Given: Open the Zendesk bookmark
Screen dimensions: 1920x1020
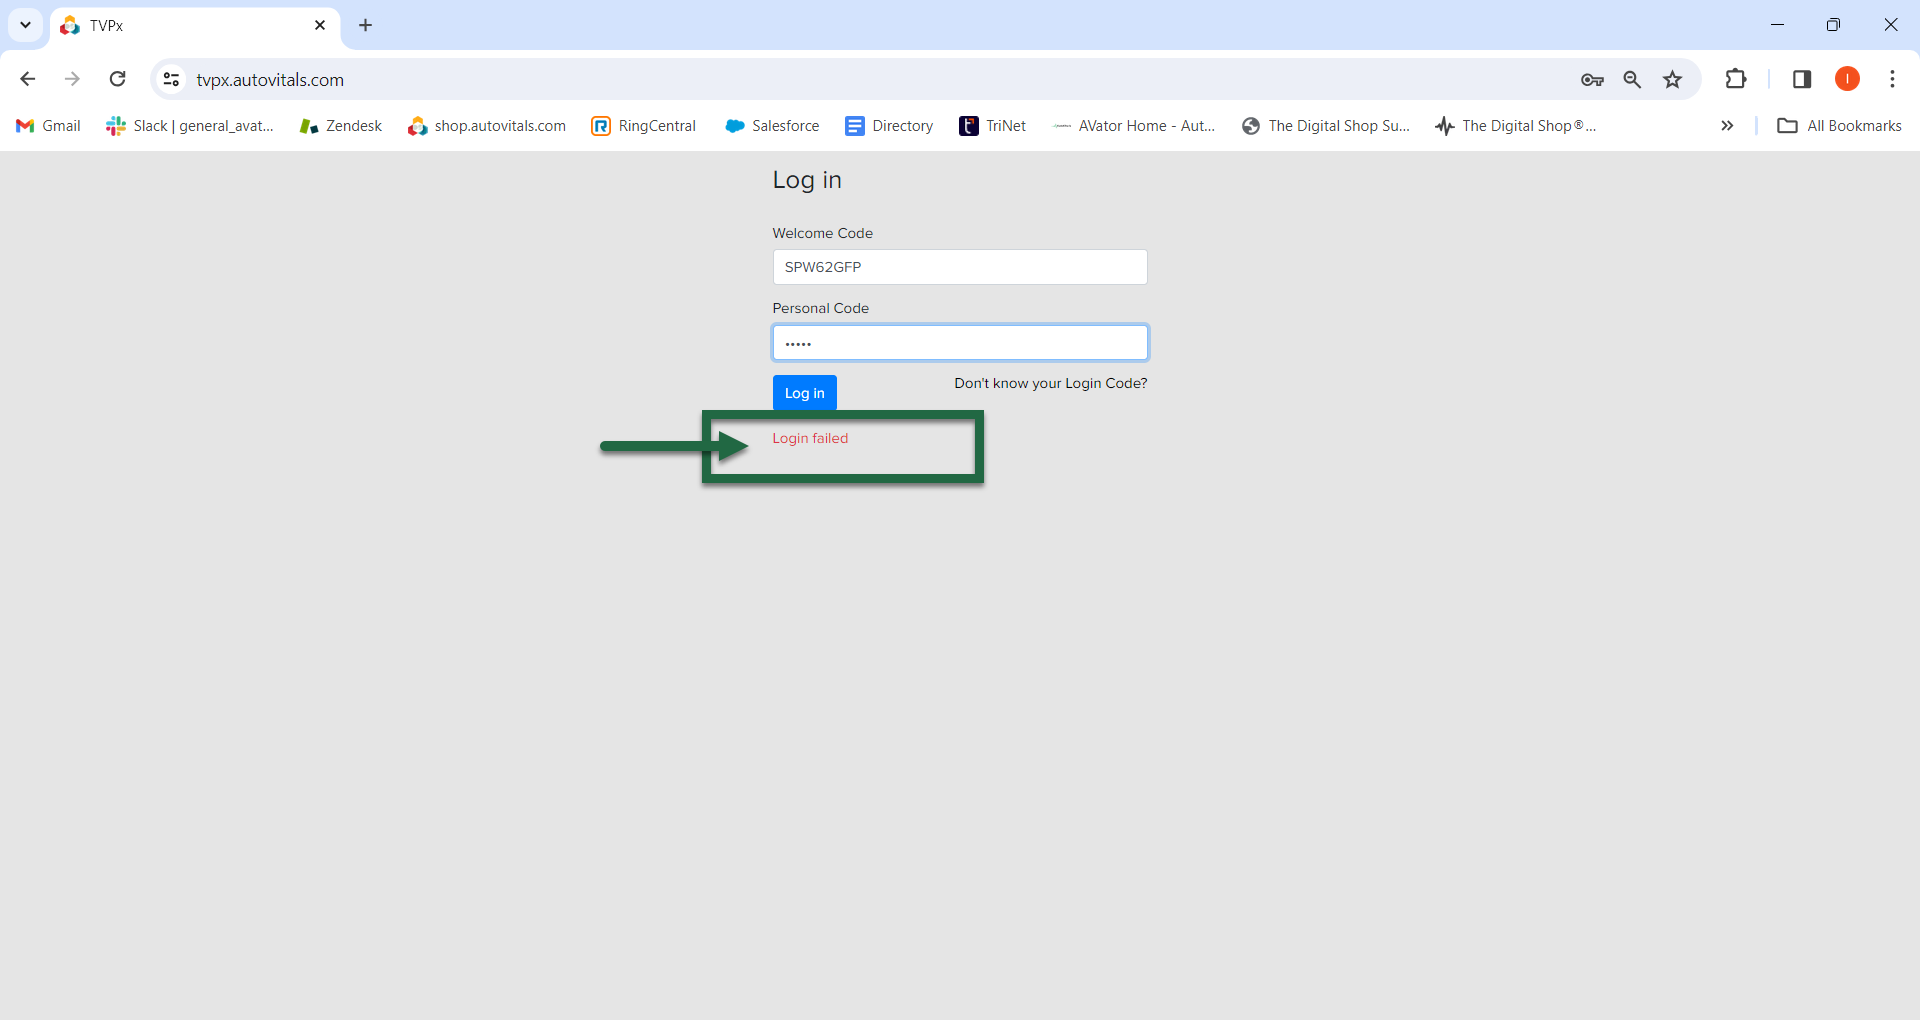Looking at the screenshot, I should [341, 126].
